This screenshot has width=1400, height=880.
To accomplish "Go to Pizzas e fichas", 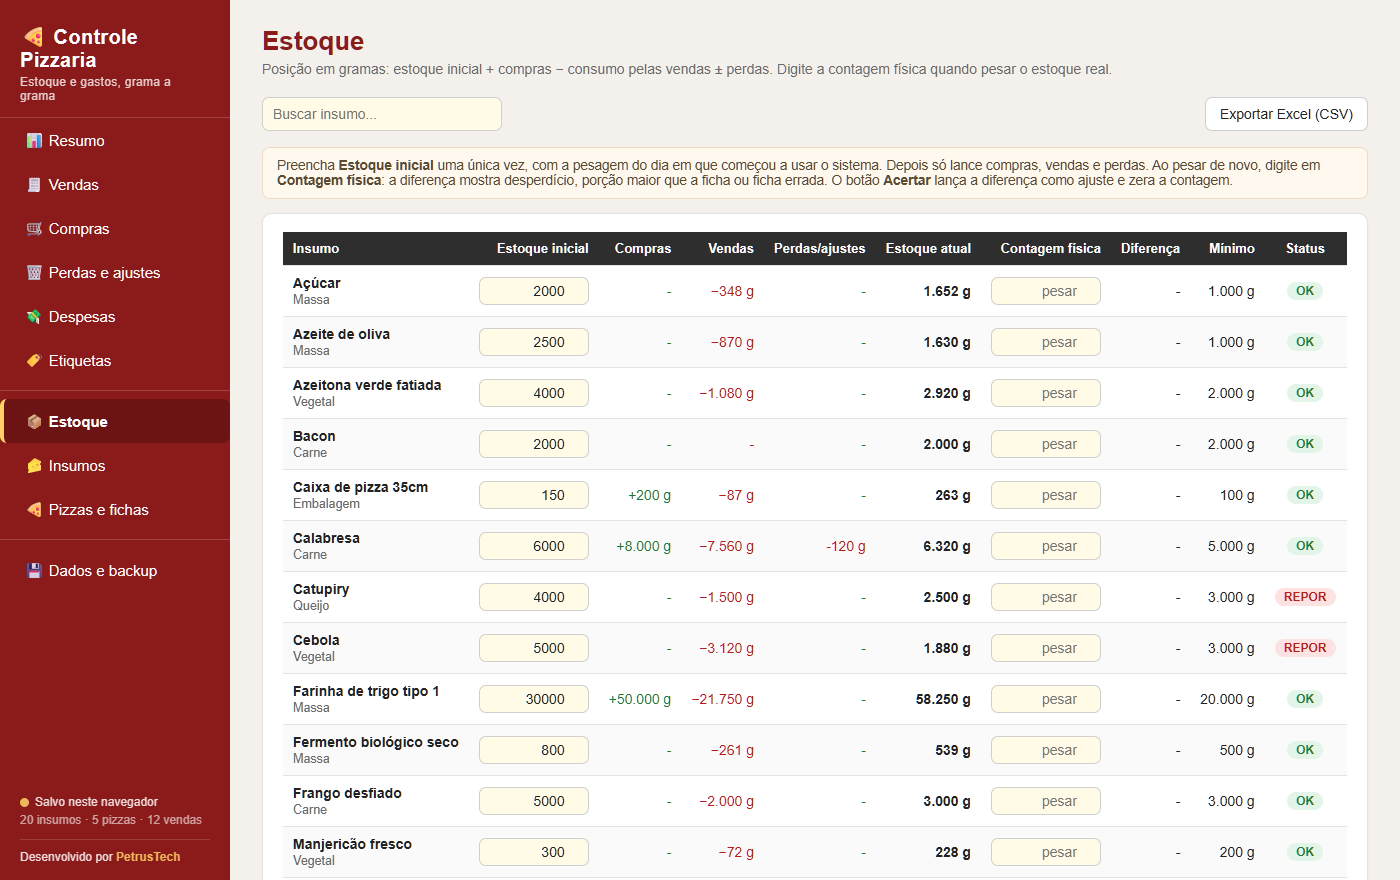I will click(x=115, y=510).
